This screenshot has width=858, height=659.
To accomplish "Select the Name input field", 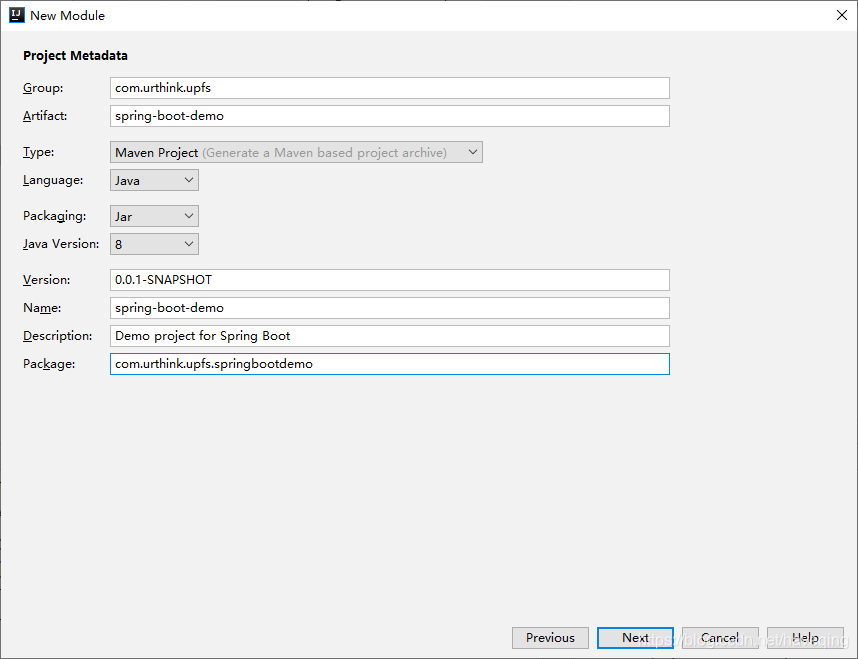I will pyautogui.click(x=390, y=308).
